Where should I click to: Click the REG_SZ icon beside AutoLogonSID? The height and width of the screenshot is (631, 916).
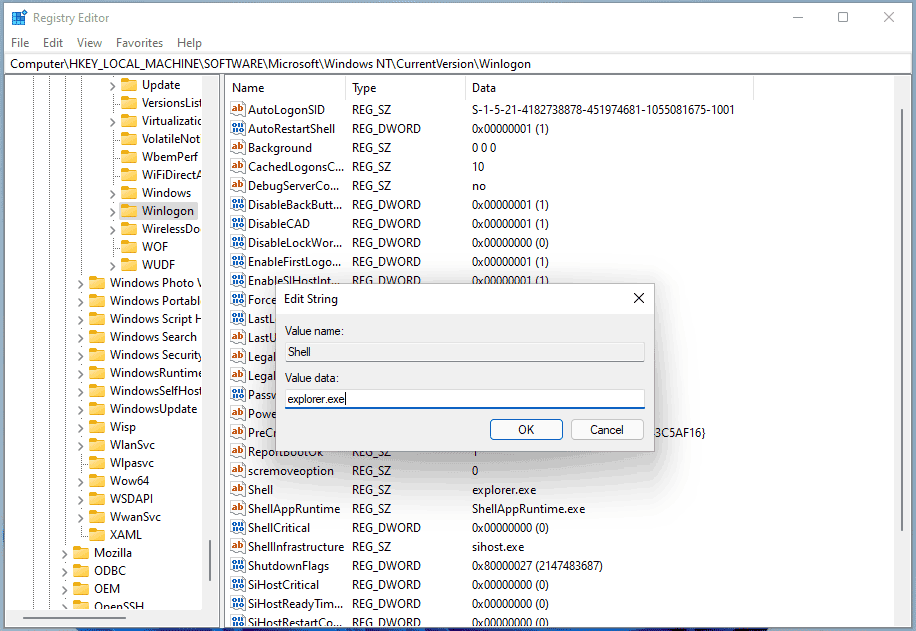[x=240, y=109]
